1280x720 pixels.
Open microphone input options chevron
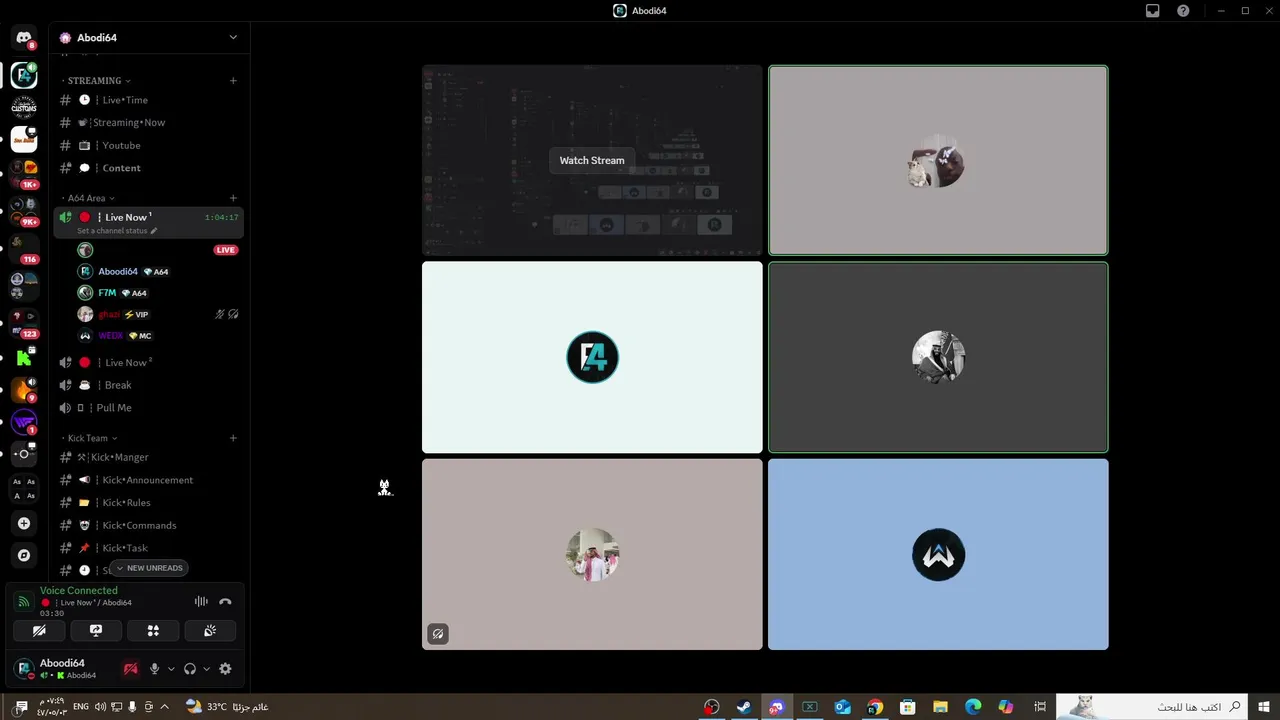click(x=171, y=669)
